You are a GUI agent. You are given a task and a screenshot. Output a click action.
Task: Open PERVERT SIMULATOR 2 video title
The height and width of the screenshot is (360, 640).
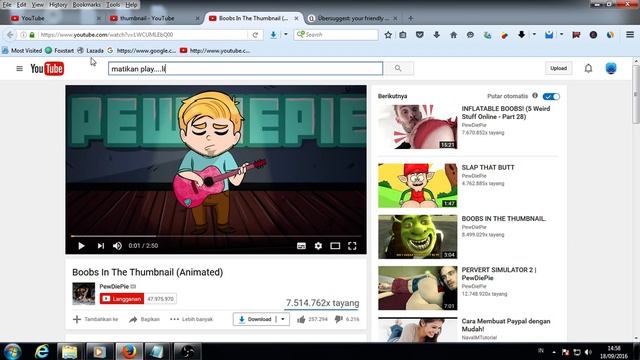[x=499, y=274]
